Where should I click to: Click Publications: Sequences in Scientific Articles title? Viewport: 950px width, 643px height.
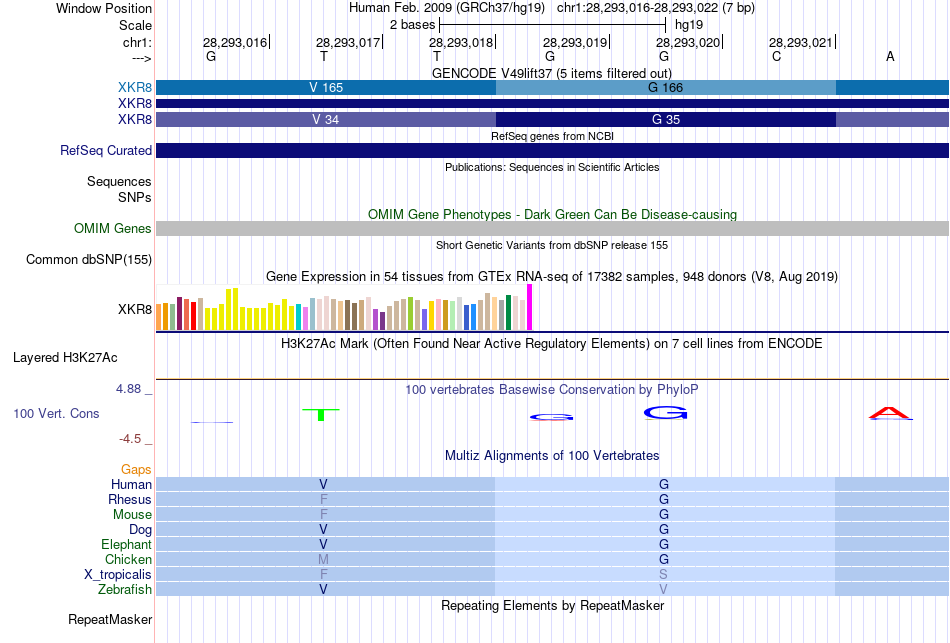pyautogui.click(x=552, y=167)
